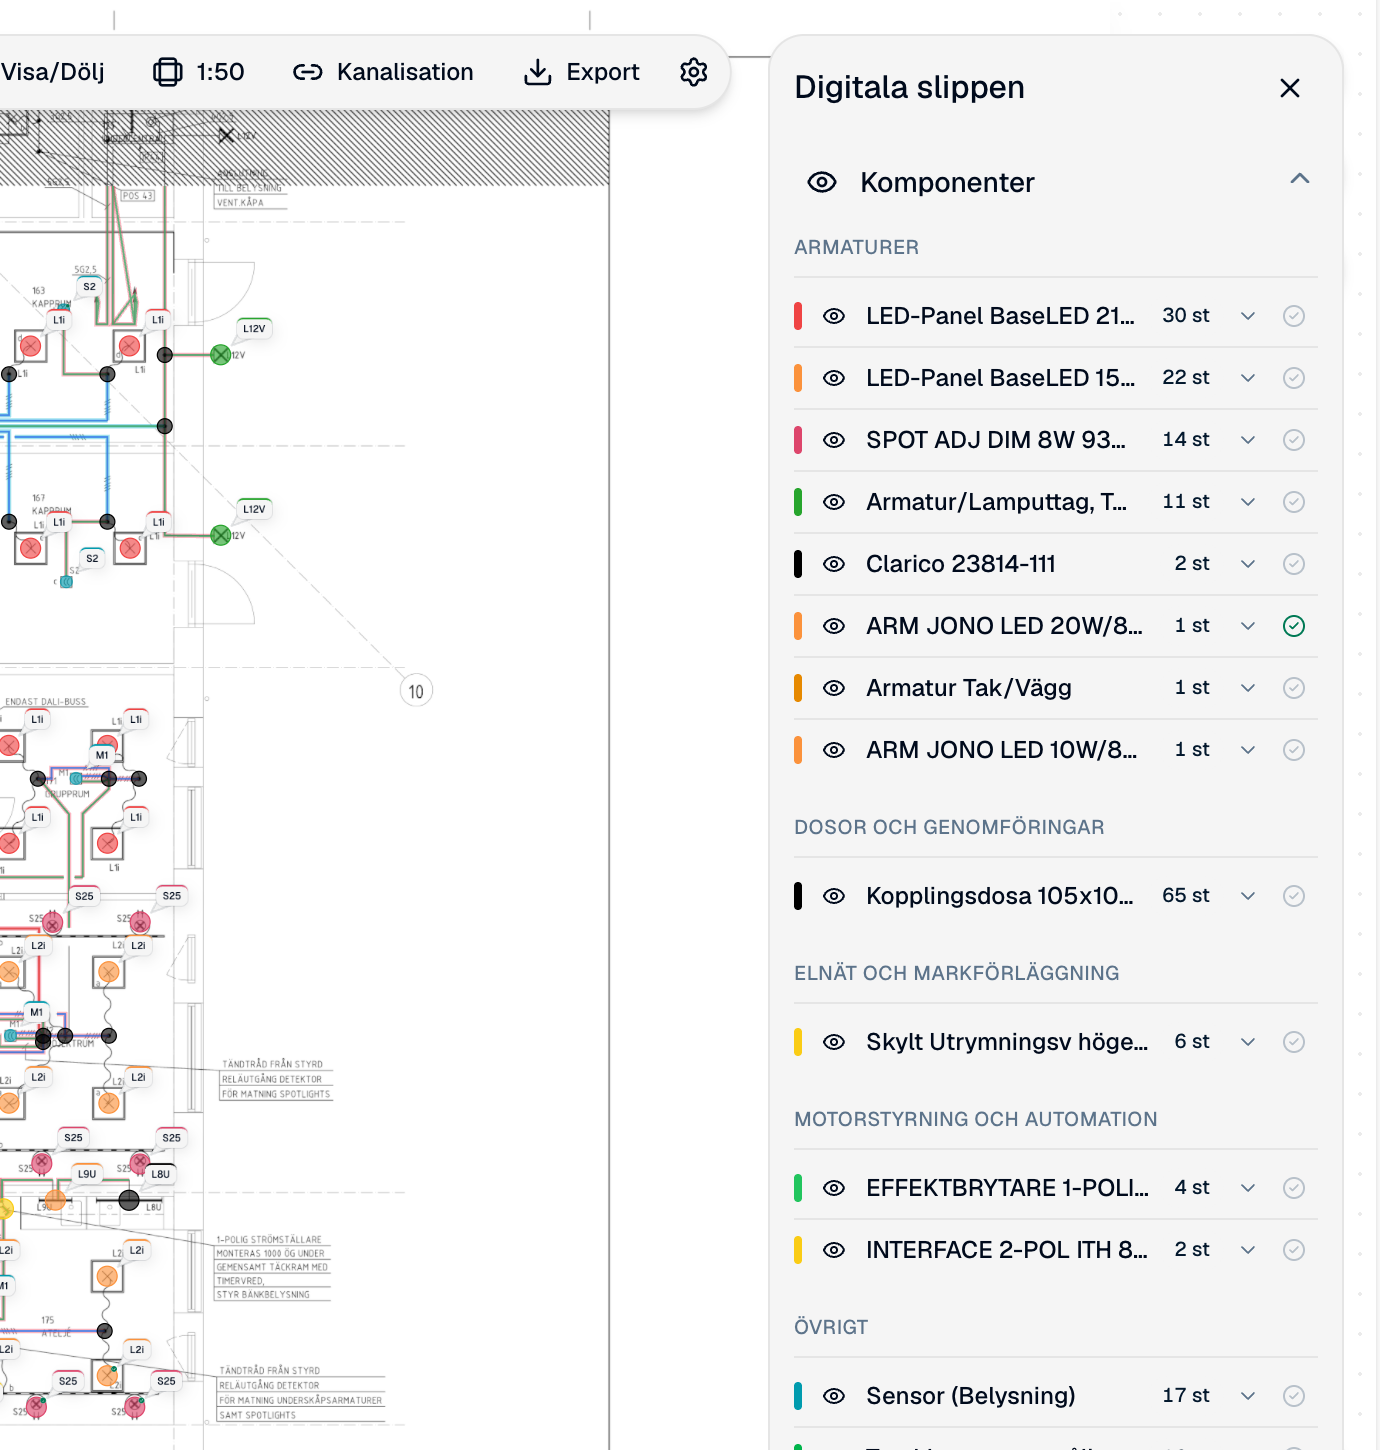Click the Export button
This screenshot has height=1450, width=1380.
(582, 72)
